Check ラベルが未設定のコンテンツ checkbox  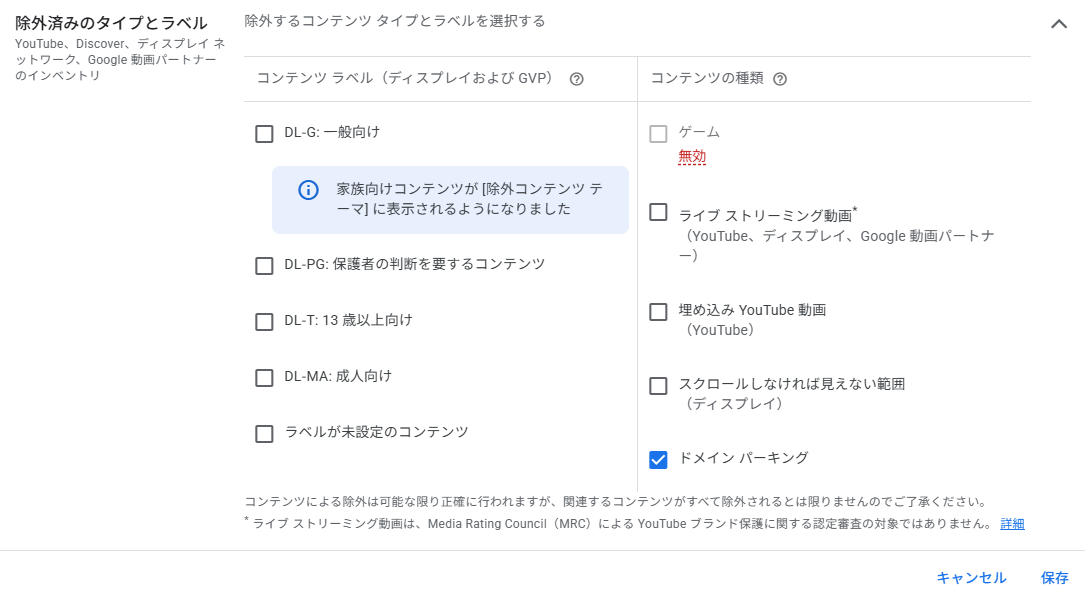click(x=264, y=434)
